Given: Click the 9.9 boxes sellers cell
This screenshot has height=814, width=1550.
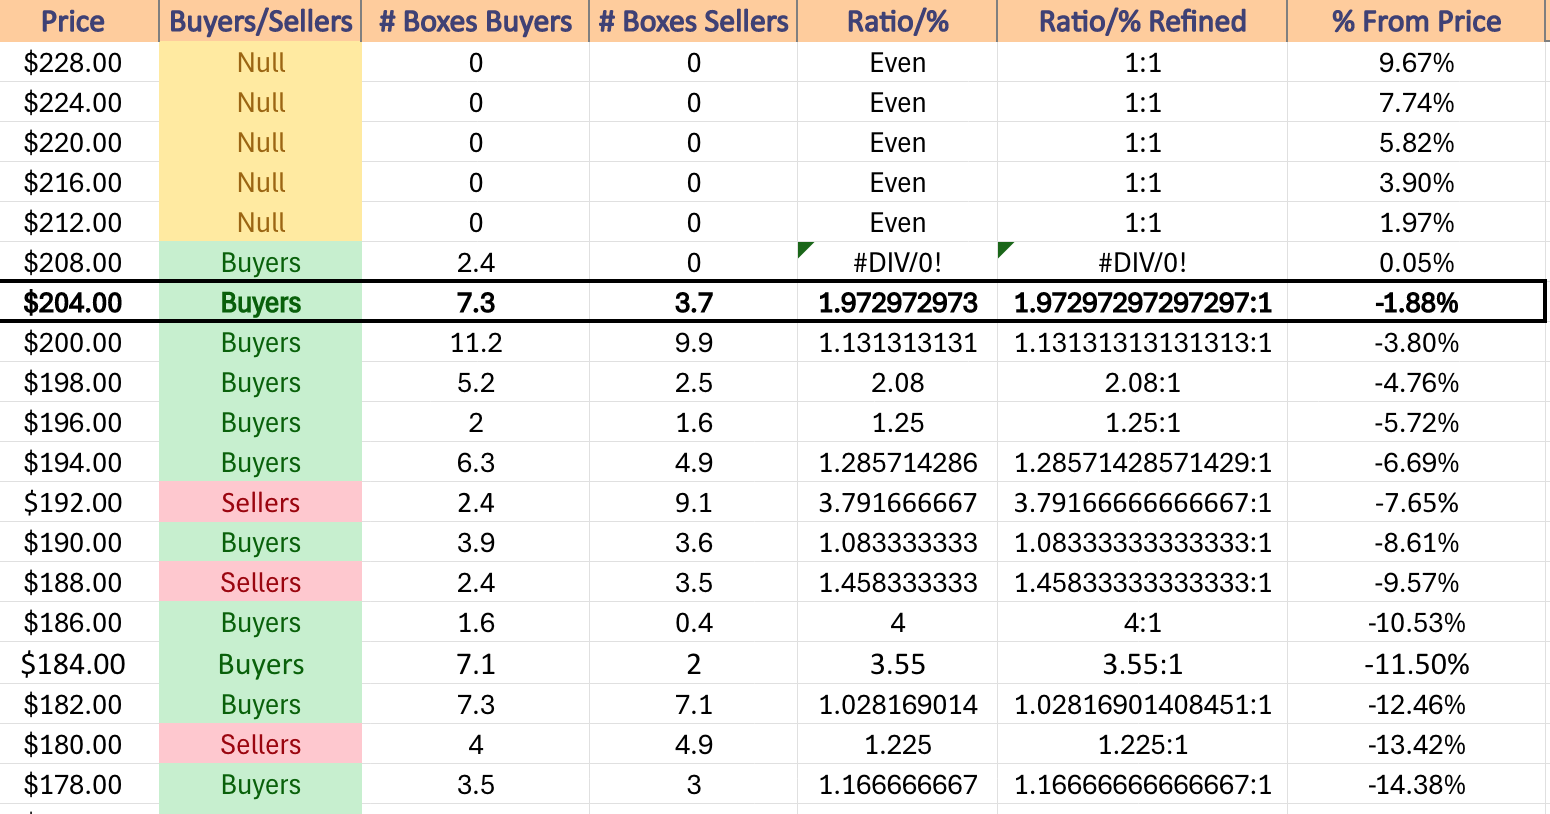Looking at the screenshot, I should pos(693,342).
